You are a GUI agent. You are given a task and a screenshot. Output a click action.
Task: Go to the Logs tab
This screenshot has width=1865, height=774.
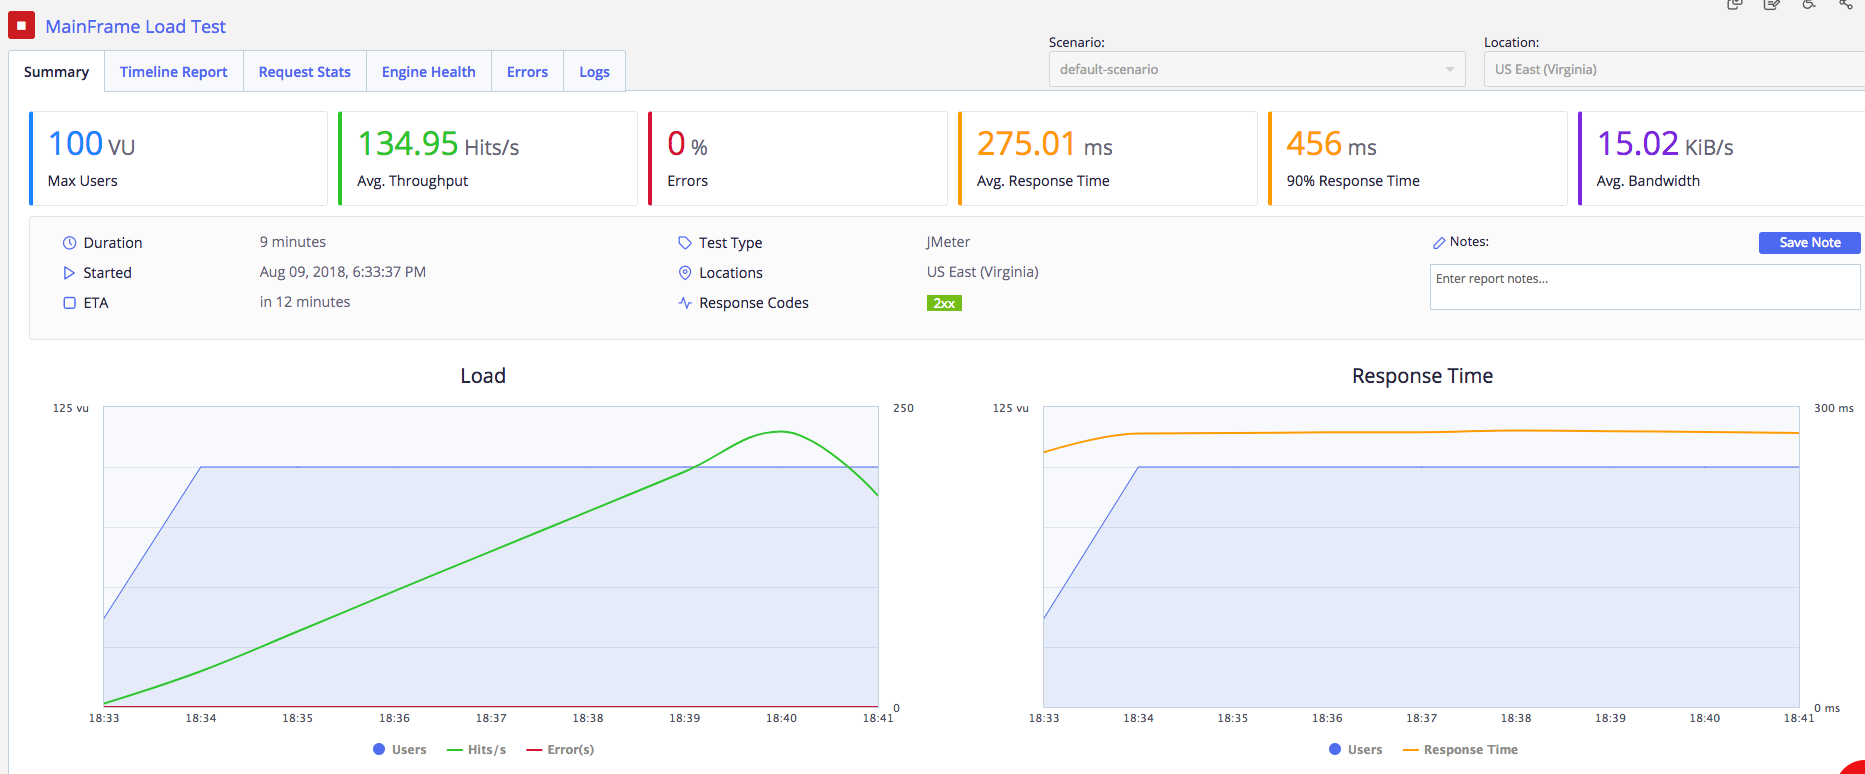594,72
